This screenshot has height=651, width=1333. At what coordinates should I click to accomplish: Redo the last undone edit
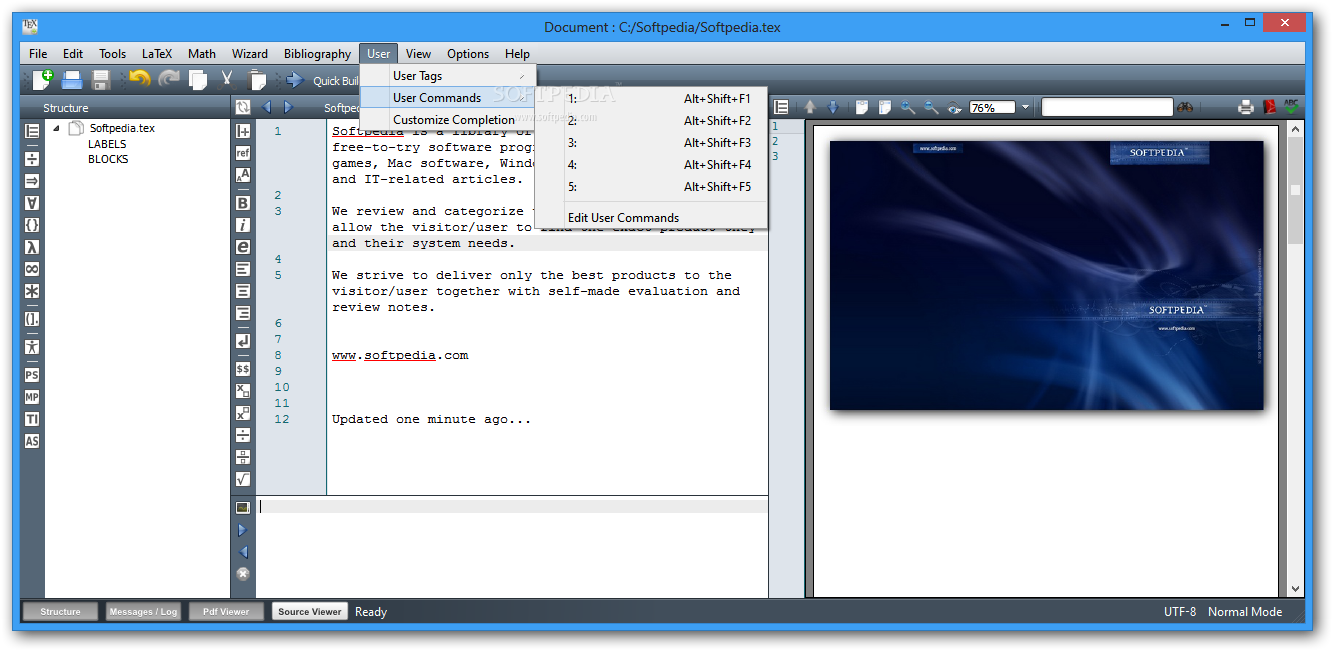[x=169, y=80]
